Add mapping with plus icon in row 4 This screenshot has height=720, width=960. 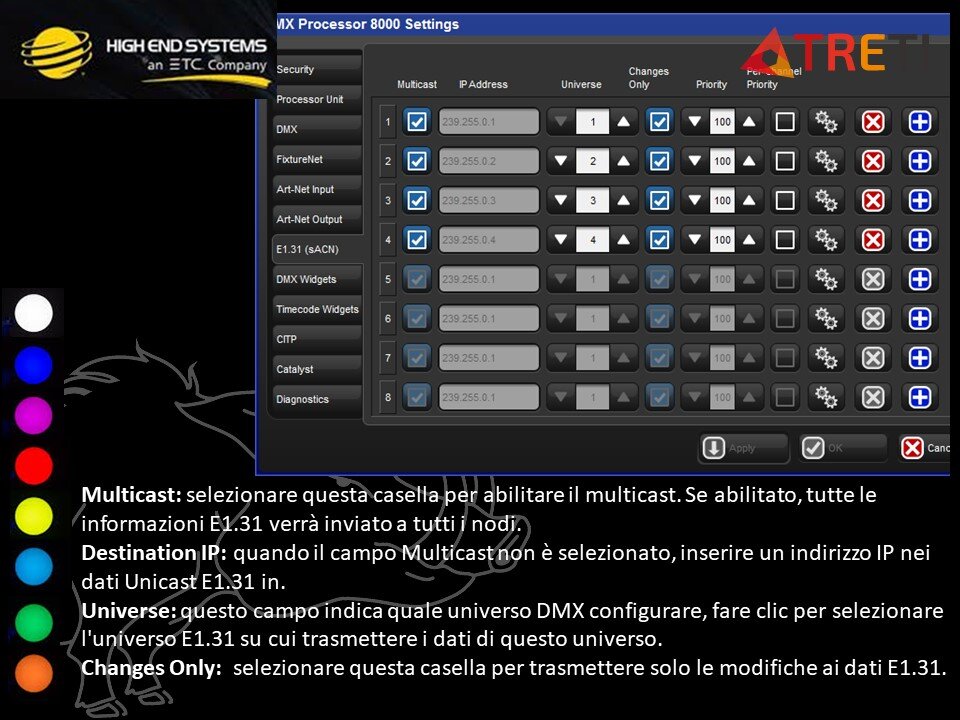[x=920, y=240]
